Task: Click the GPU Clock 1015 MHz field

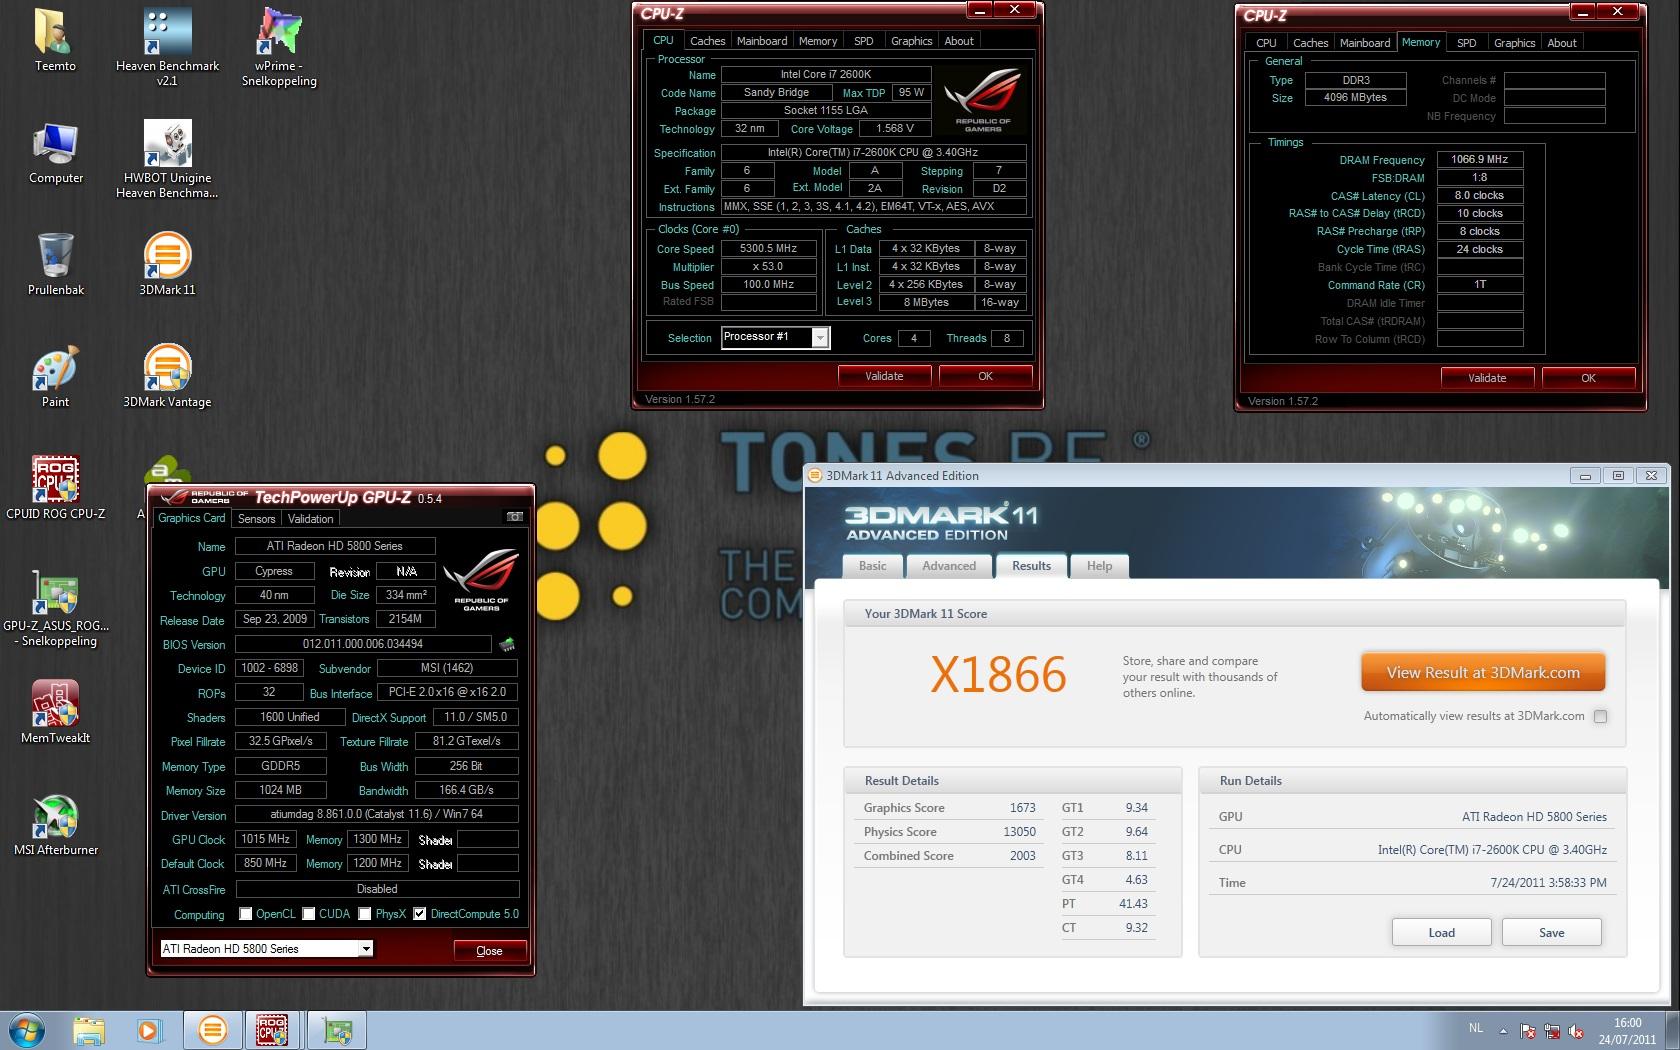Action: click(x=266, y=839)
